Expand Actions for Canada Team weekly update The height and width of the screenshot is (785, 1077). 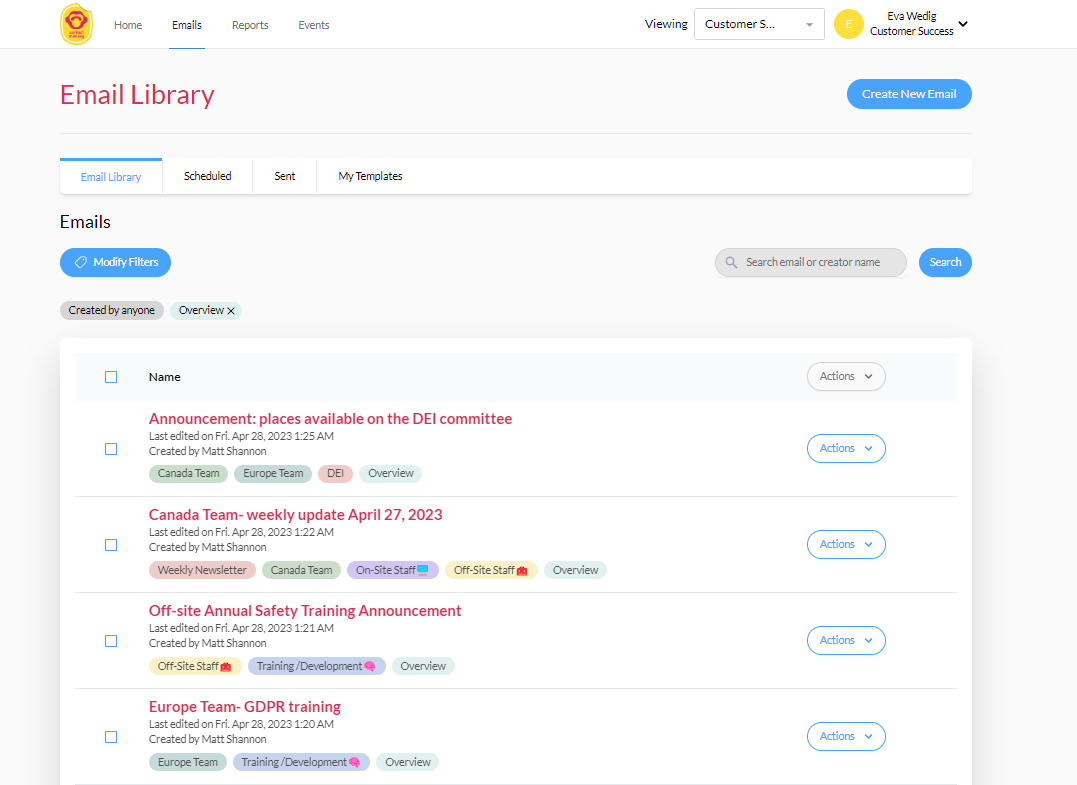846,545
